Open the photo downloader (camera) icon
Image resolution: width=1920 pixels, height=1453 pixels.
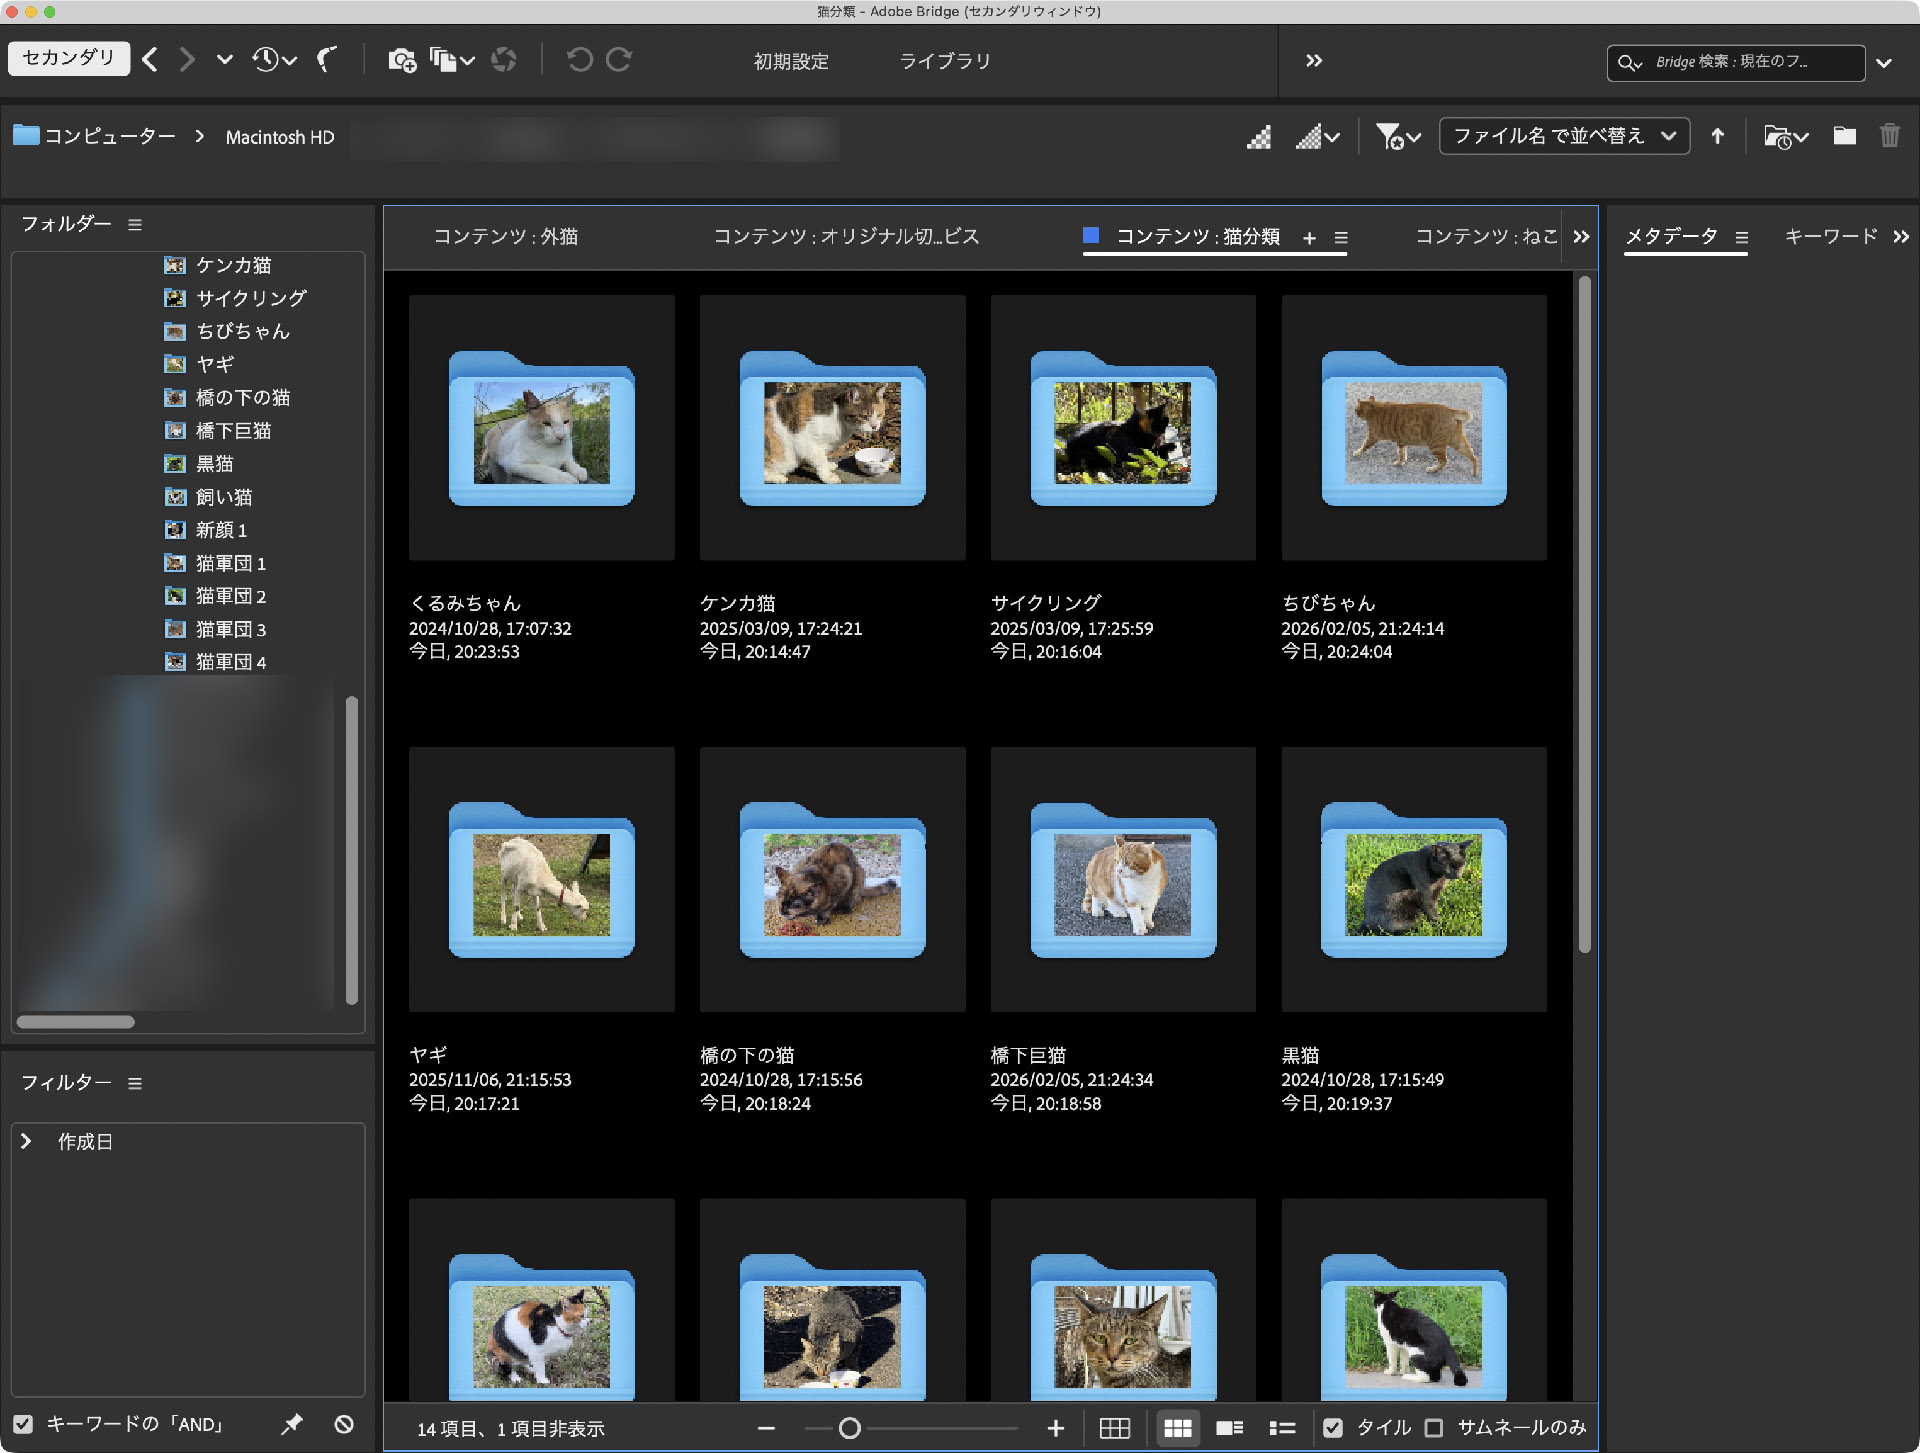(403, 60)
